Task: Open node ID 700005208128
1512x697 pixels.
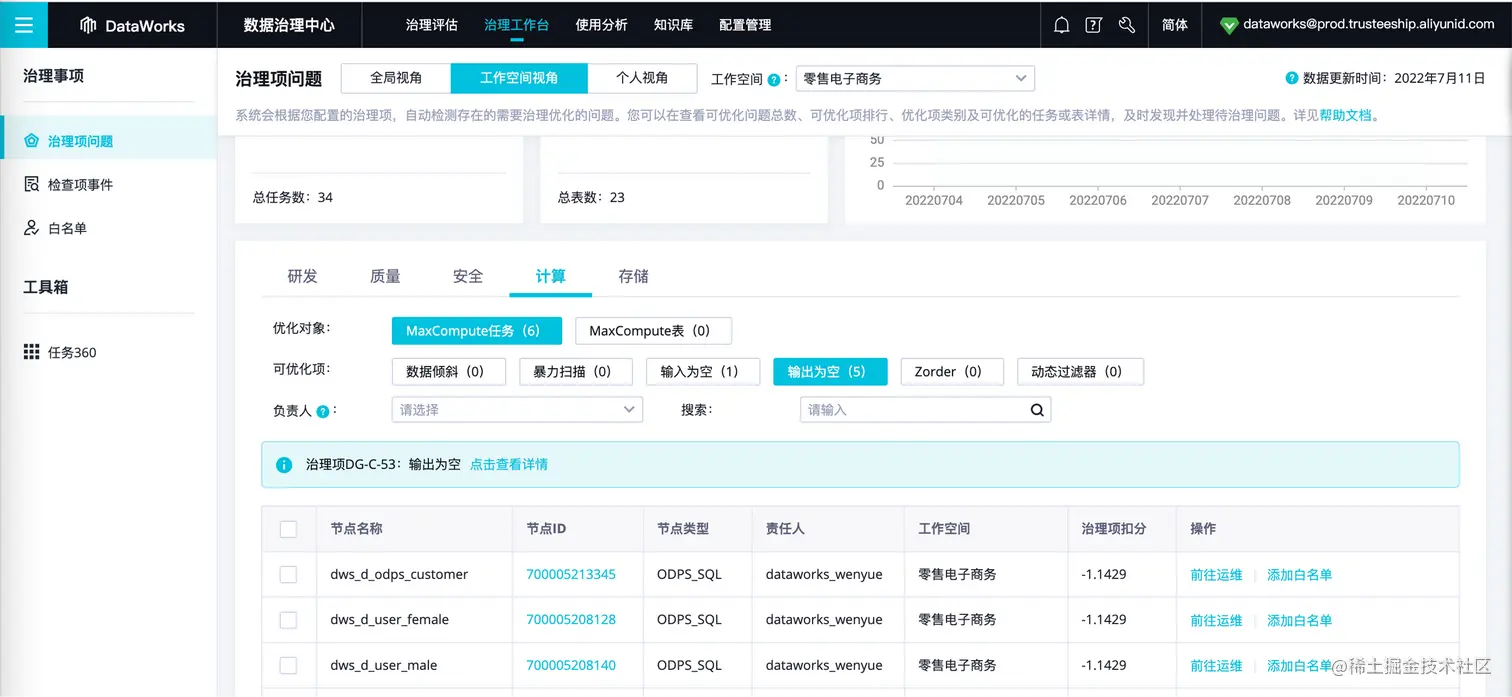Action: 571,620
